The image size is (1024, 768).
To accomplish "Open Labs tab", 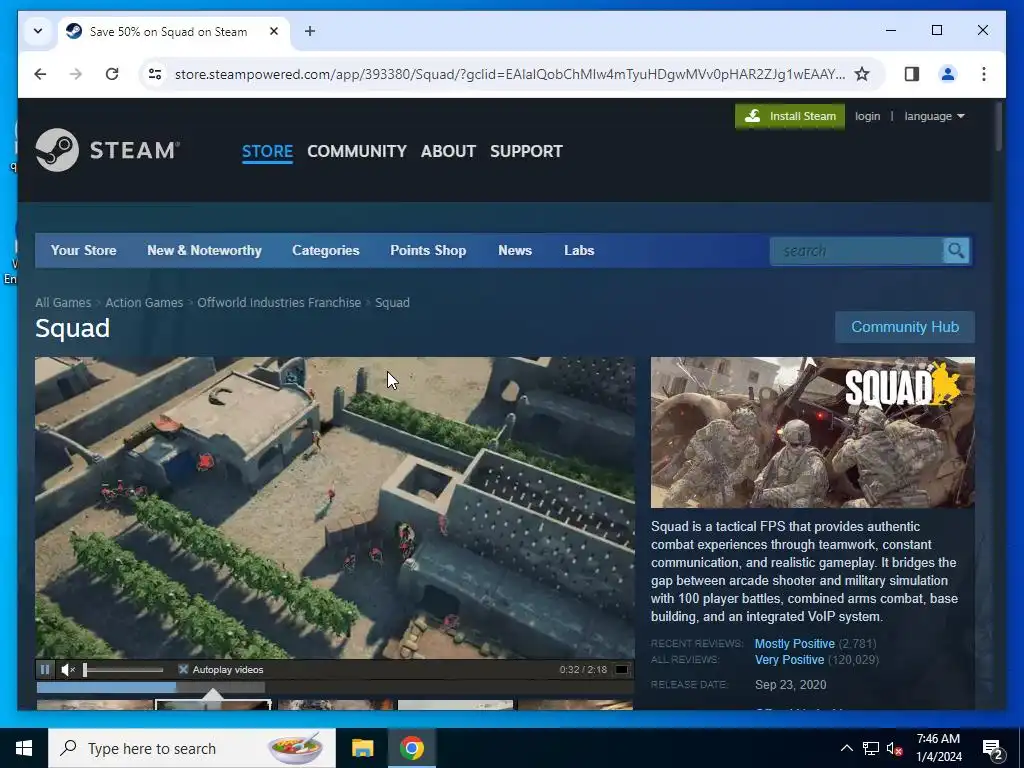I will 579,250.
